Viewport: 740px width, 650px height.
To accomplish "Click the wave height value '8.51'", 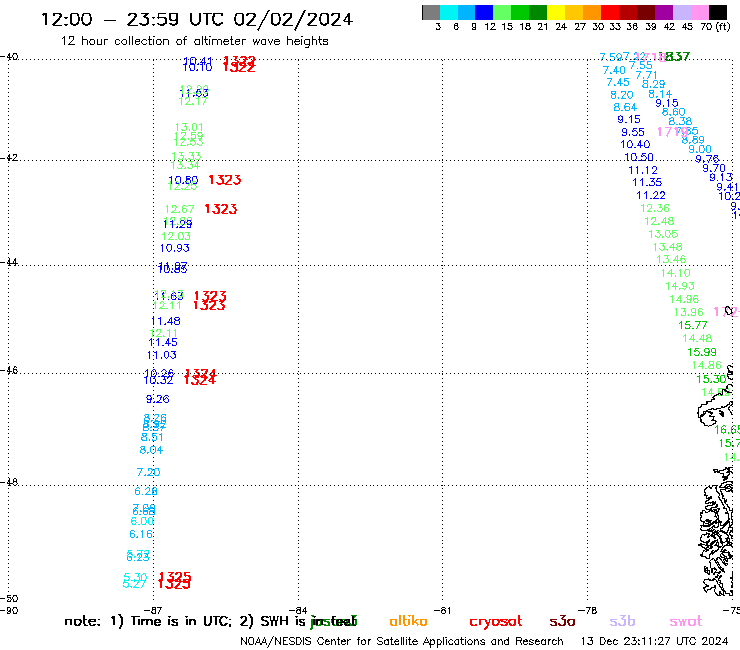I will [152, 438].
